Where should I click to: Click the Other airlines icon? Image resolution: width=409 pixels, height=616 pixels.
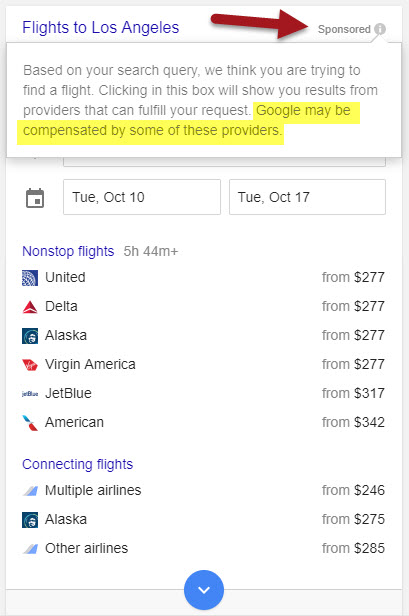[30, 548]
